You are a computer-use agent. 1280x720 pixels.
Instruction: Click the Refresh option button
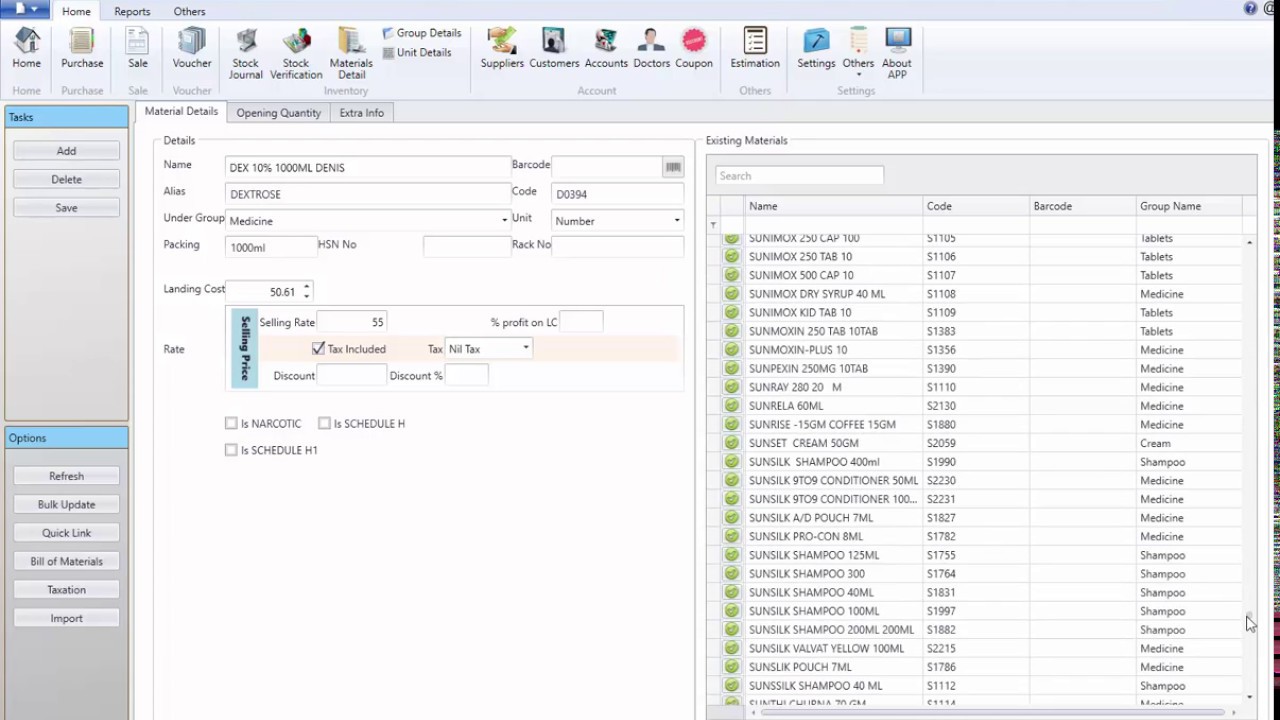coord(66,476)
